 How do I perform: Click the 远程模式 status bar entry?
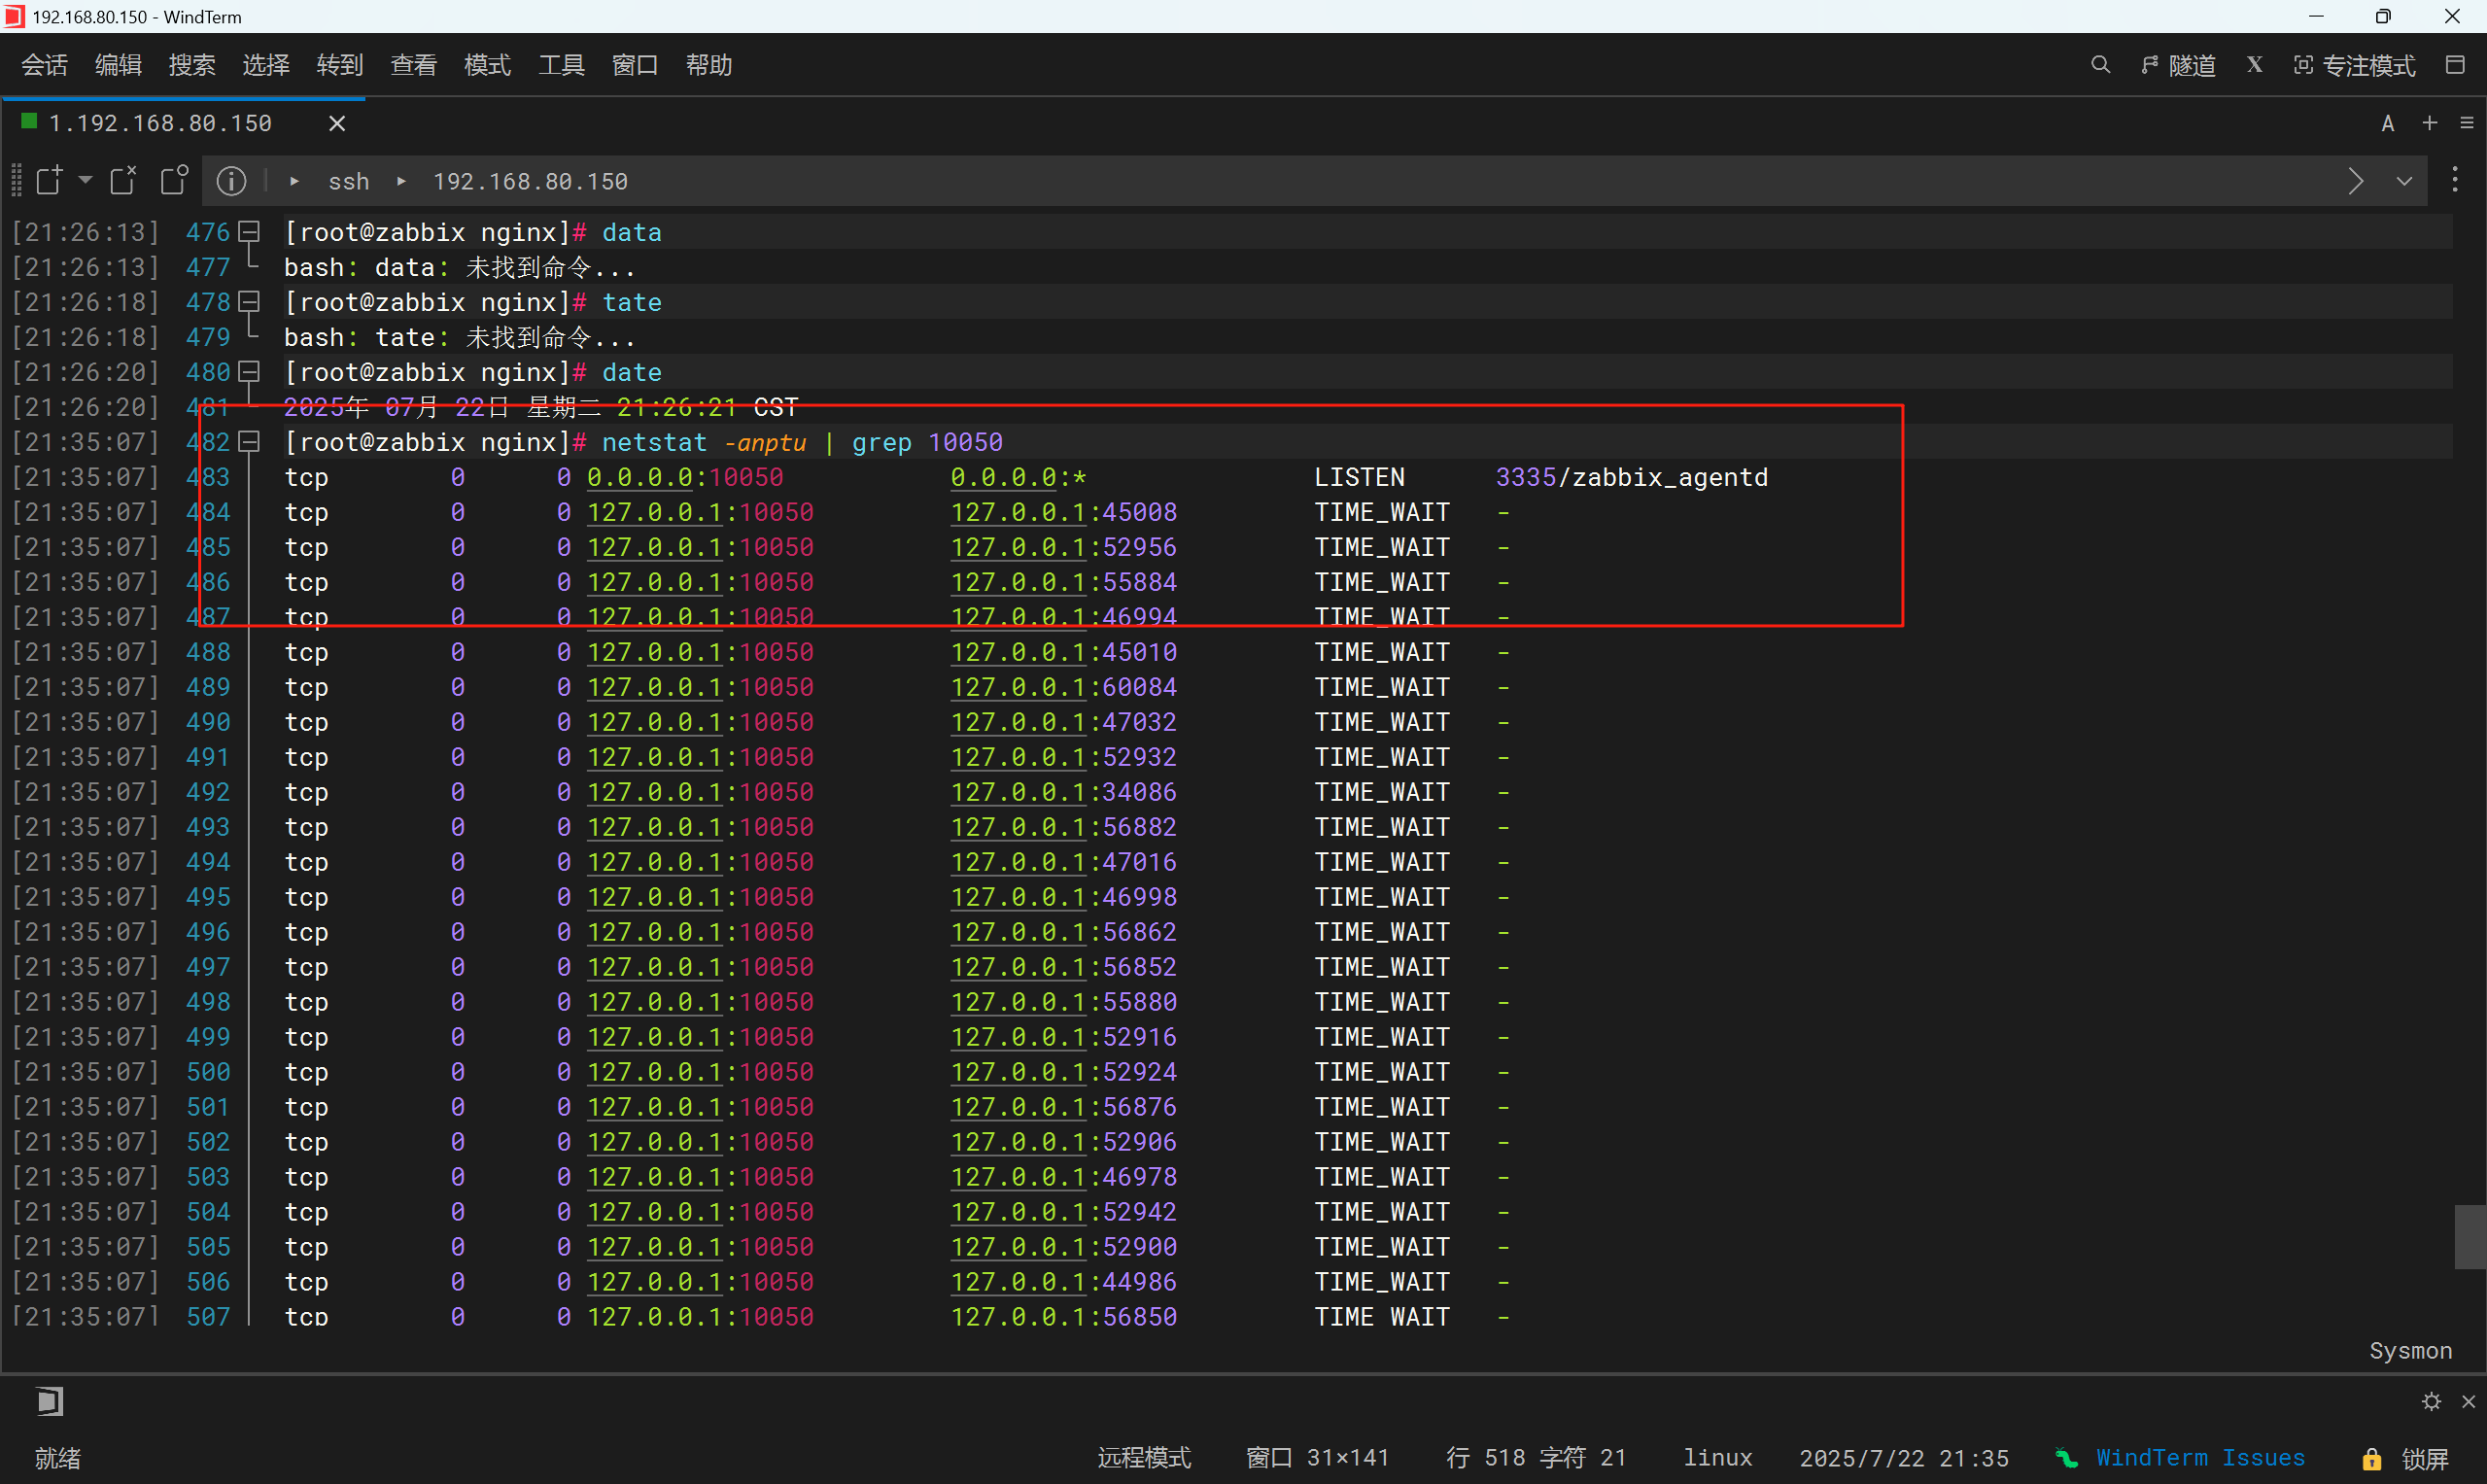[x=1144, y=1458]
